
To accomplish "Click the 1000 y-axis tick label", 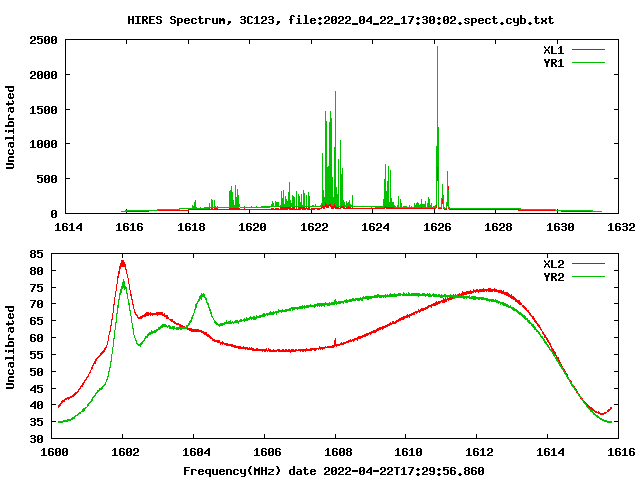I will click(x=43, y=144).
